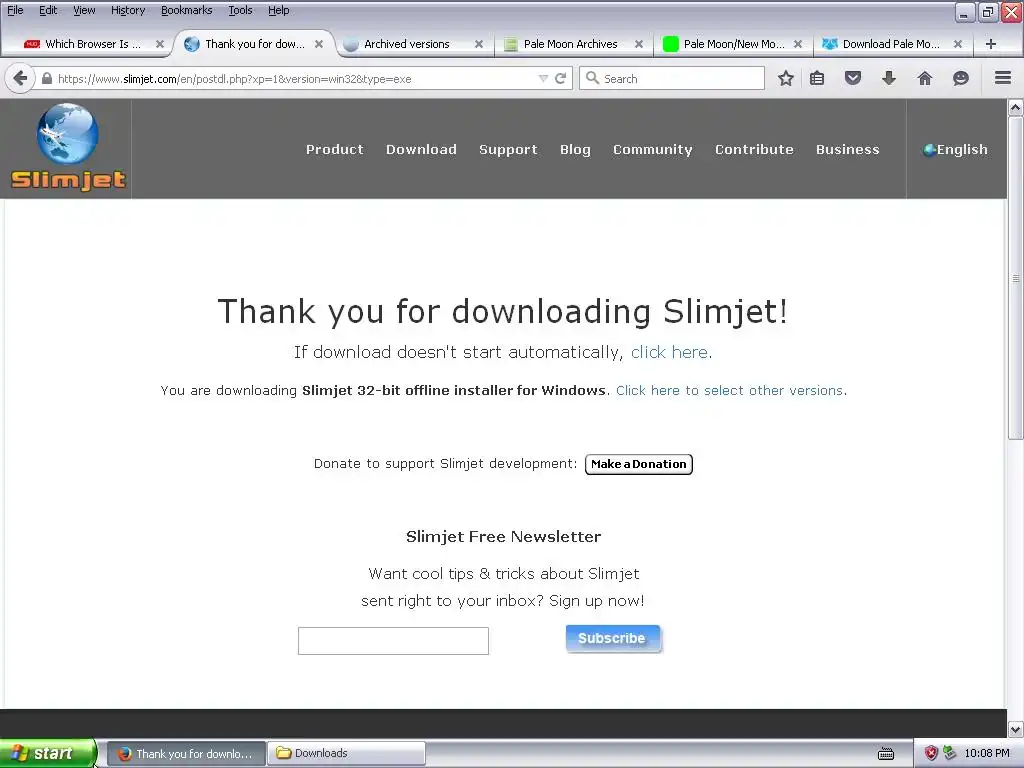Open the File menu
Screen dimensions: 1024x768
(x=15, y=10)
